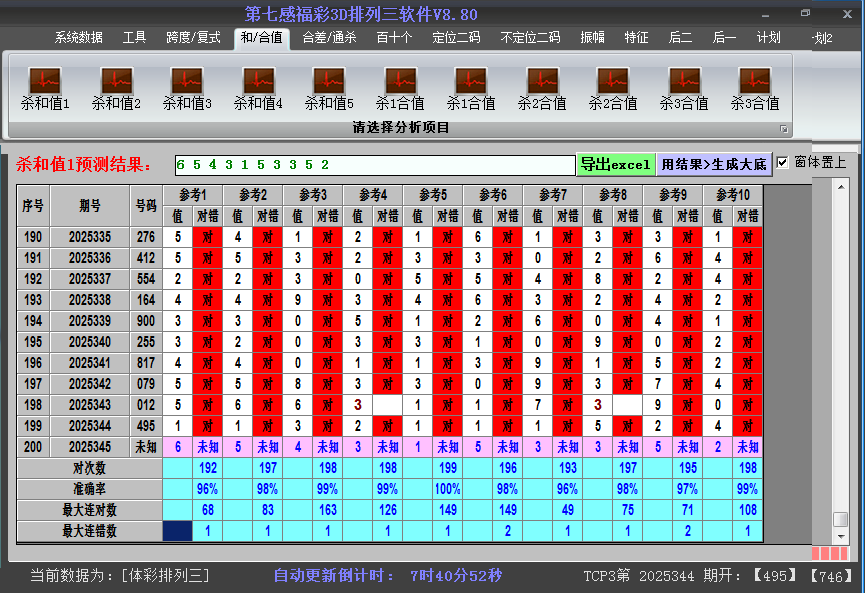865x593 pixels.
Task: Click the 参考5 column header
Action: 432,194
